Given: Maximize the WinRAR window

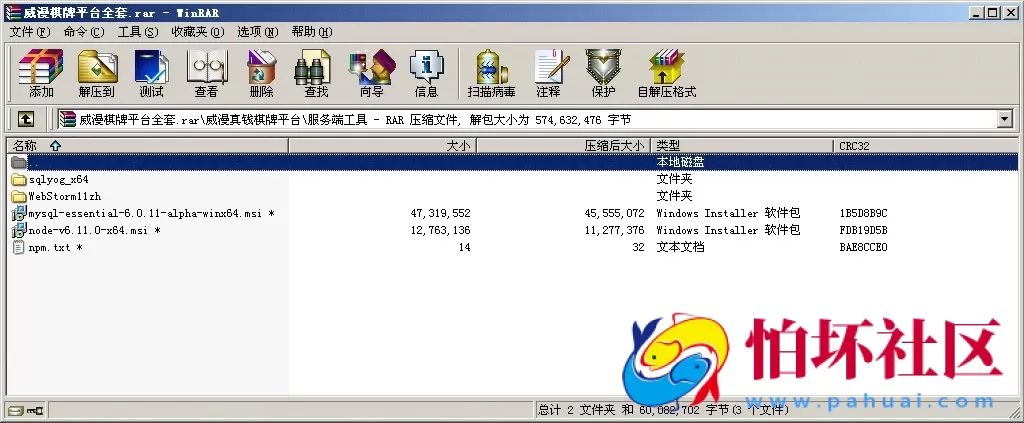Looking at the screenshot, I should click(992, 12).
